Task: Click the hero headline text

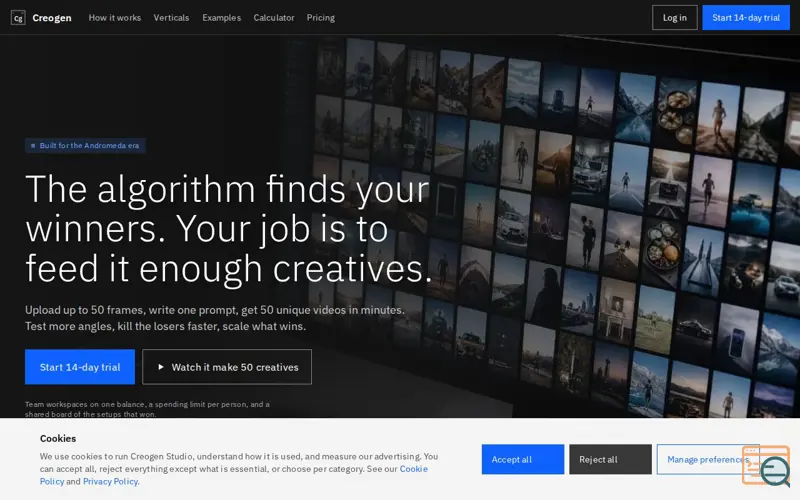Action: (x=229, y=229)
